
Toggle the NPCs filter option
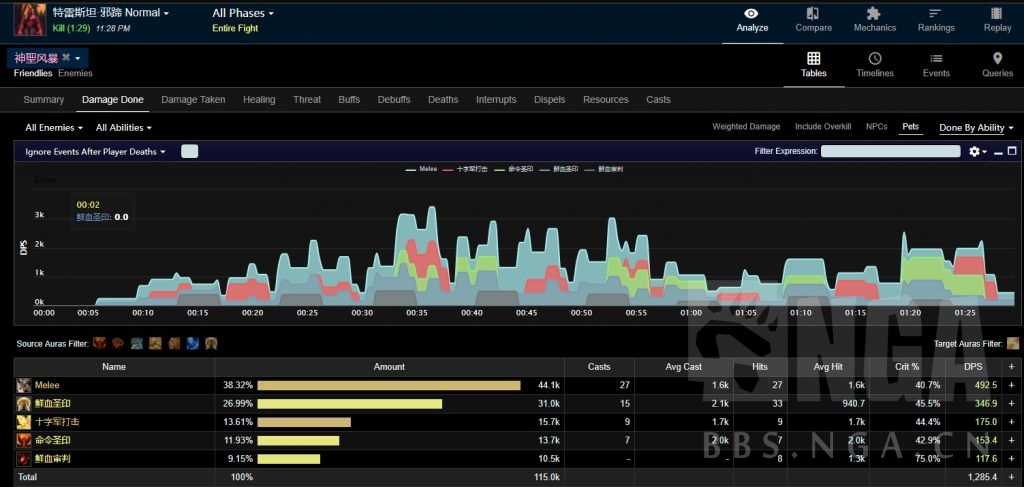[876, 127]
